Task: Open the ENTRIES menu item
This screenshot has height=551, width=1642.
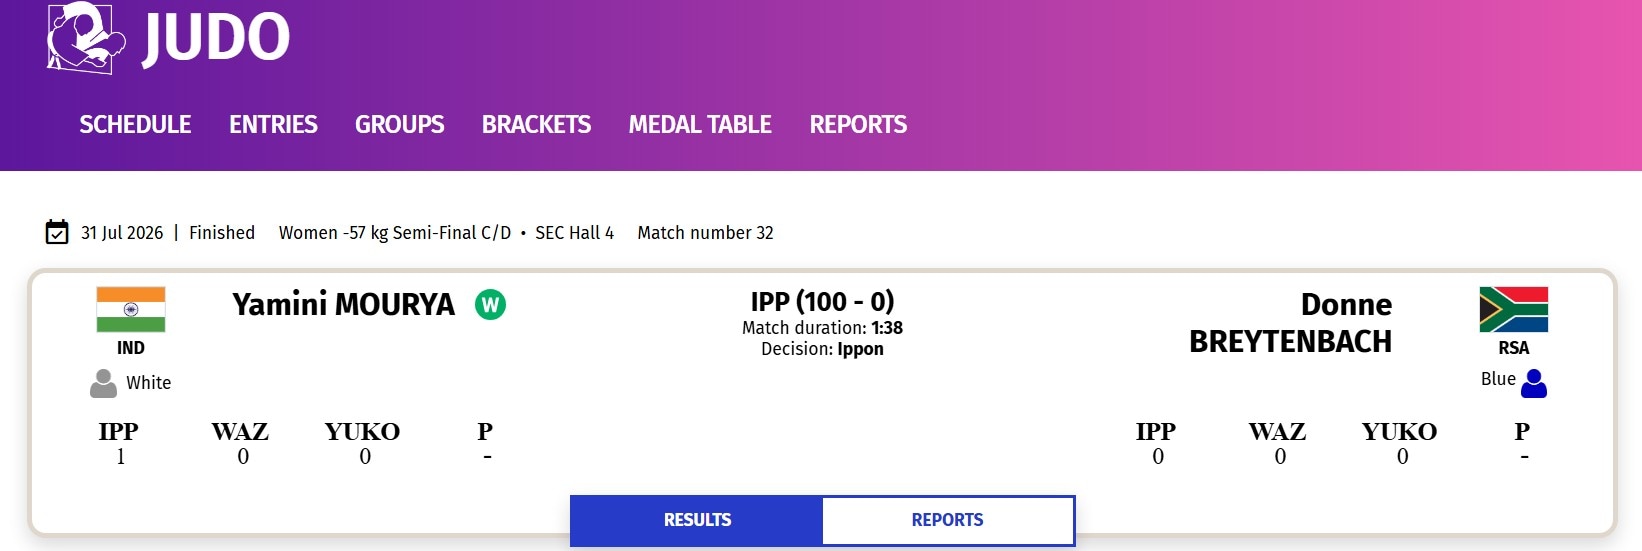Action: pyautogui.click(x=273, y=125)
